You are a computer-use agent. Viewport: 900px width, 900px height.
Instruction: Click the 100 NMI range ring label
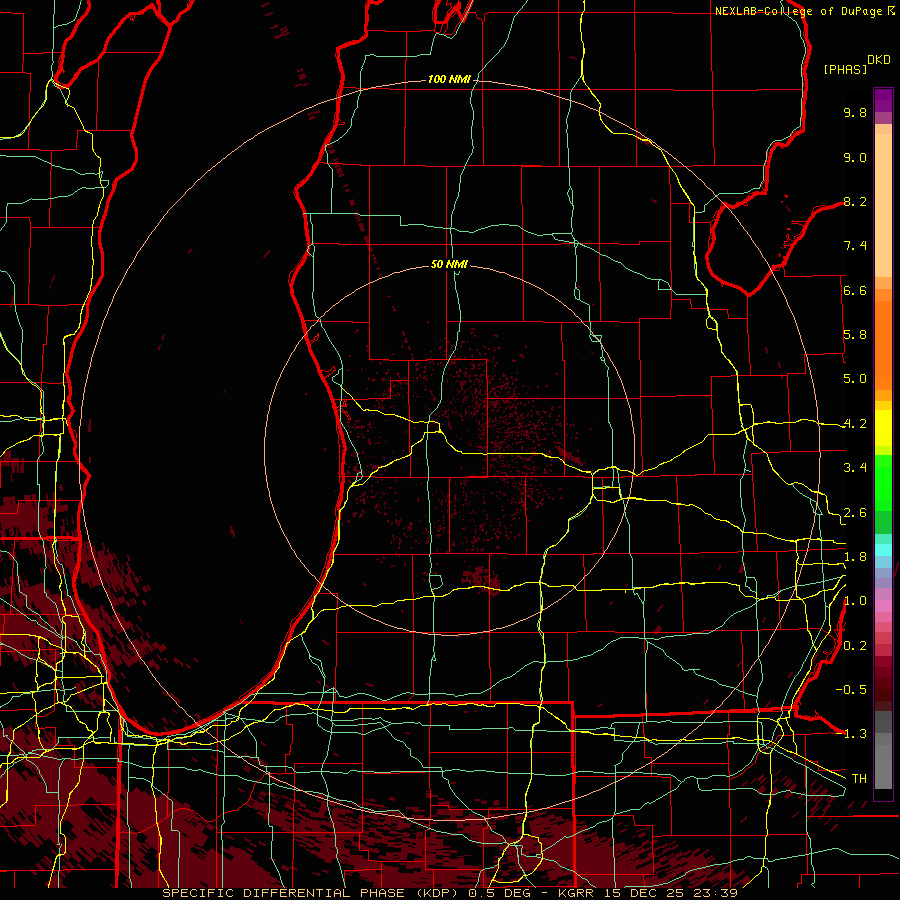(449, 79)
